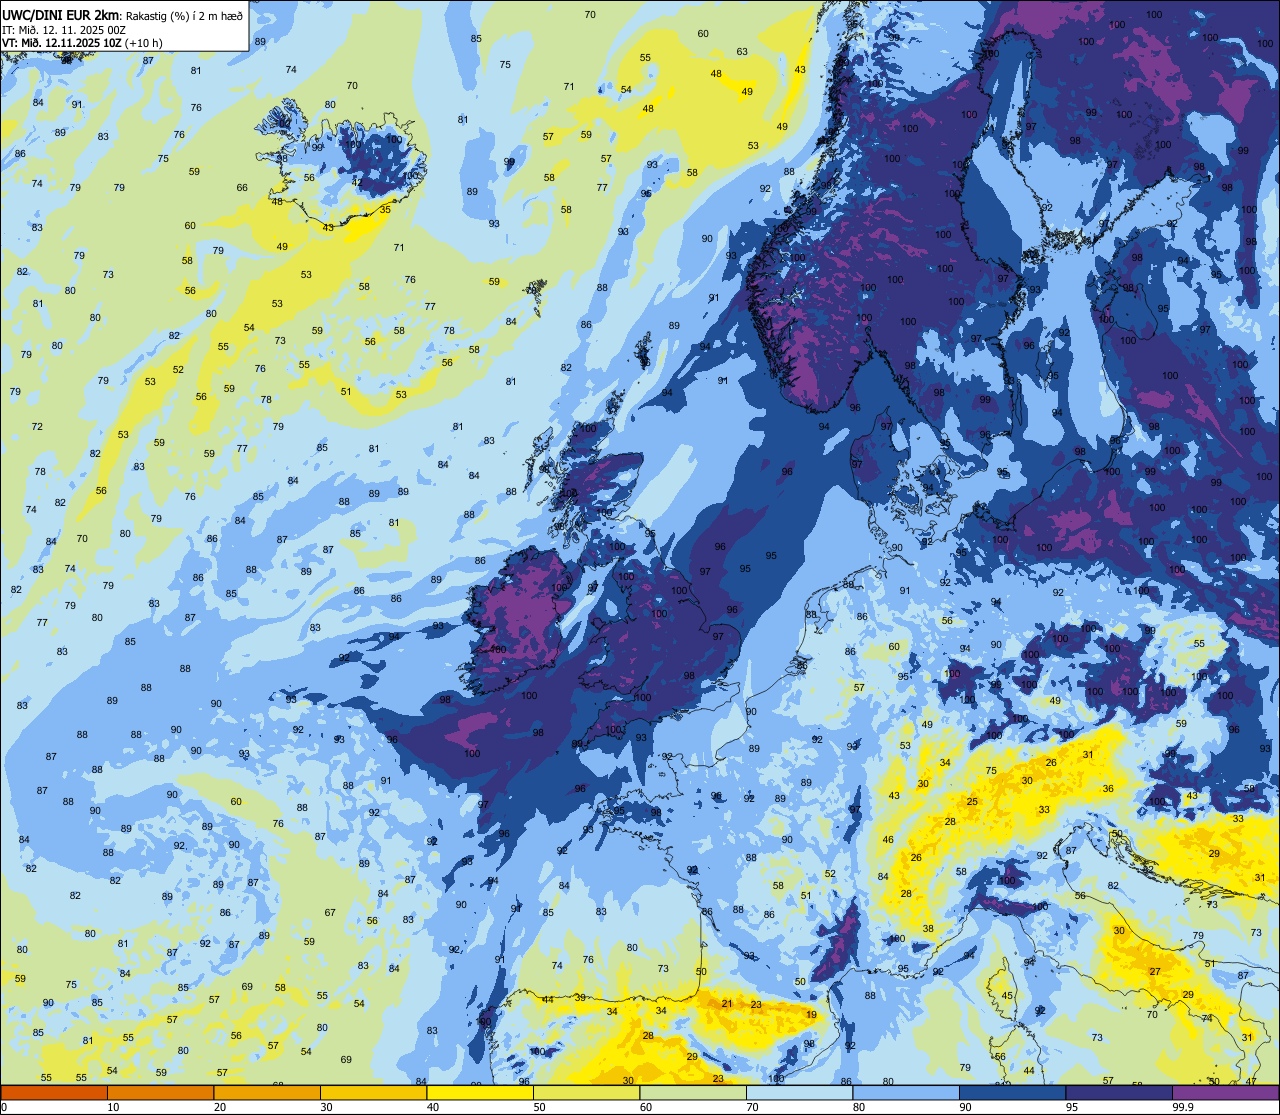Image resolution: width=1280 pixels, height=1115 pixels.
Task: Click the 'UWC/DINI EUR 2km' title text
Action: coord(58,14)
